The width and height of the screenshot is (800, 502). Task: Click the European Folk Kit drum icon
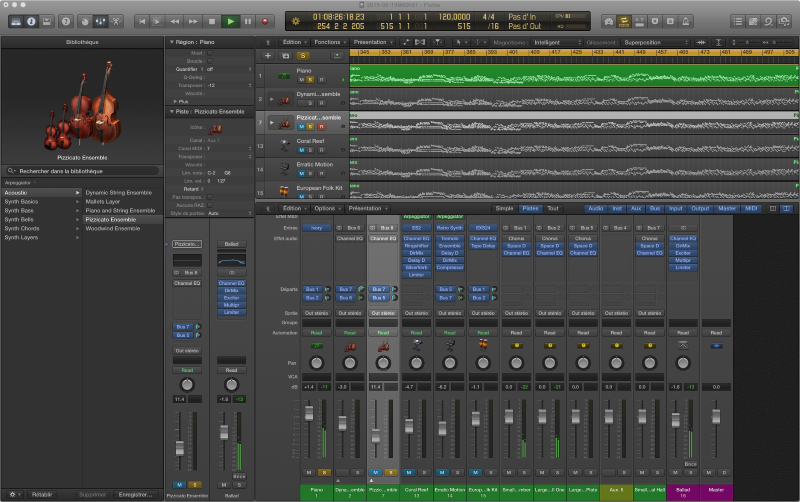tap(285, 189)
